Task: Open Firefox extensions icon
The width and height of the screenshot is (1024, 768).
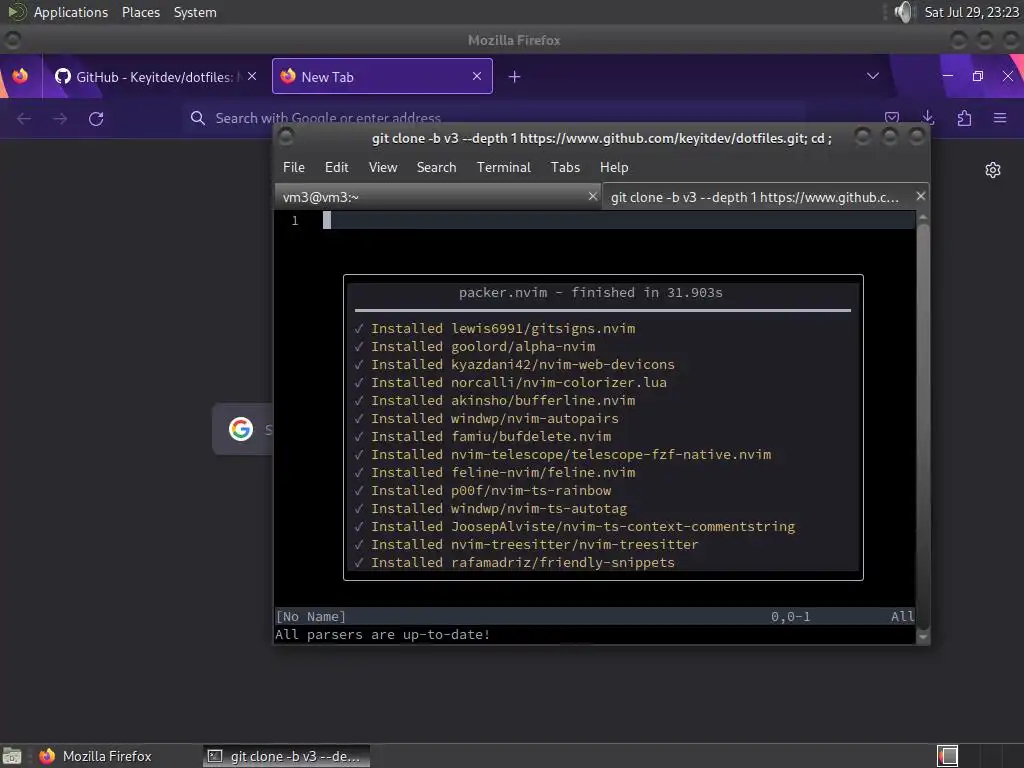Action: (x=964, y=118)
